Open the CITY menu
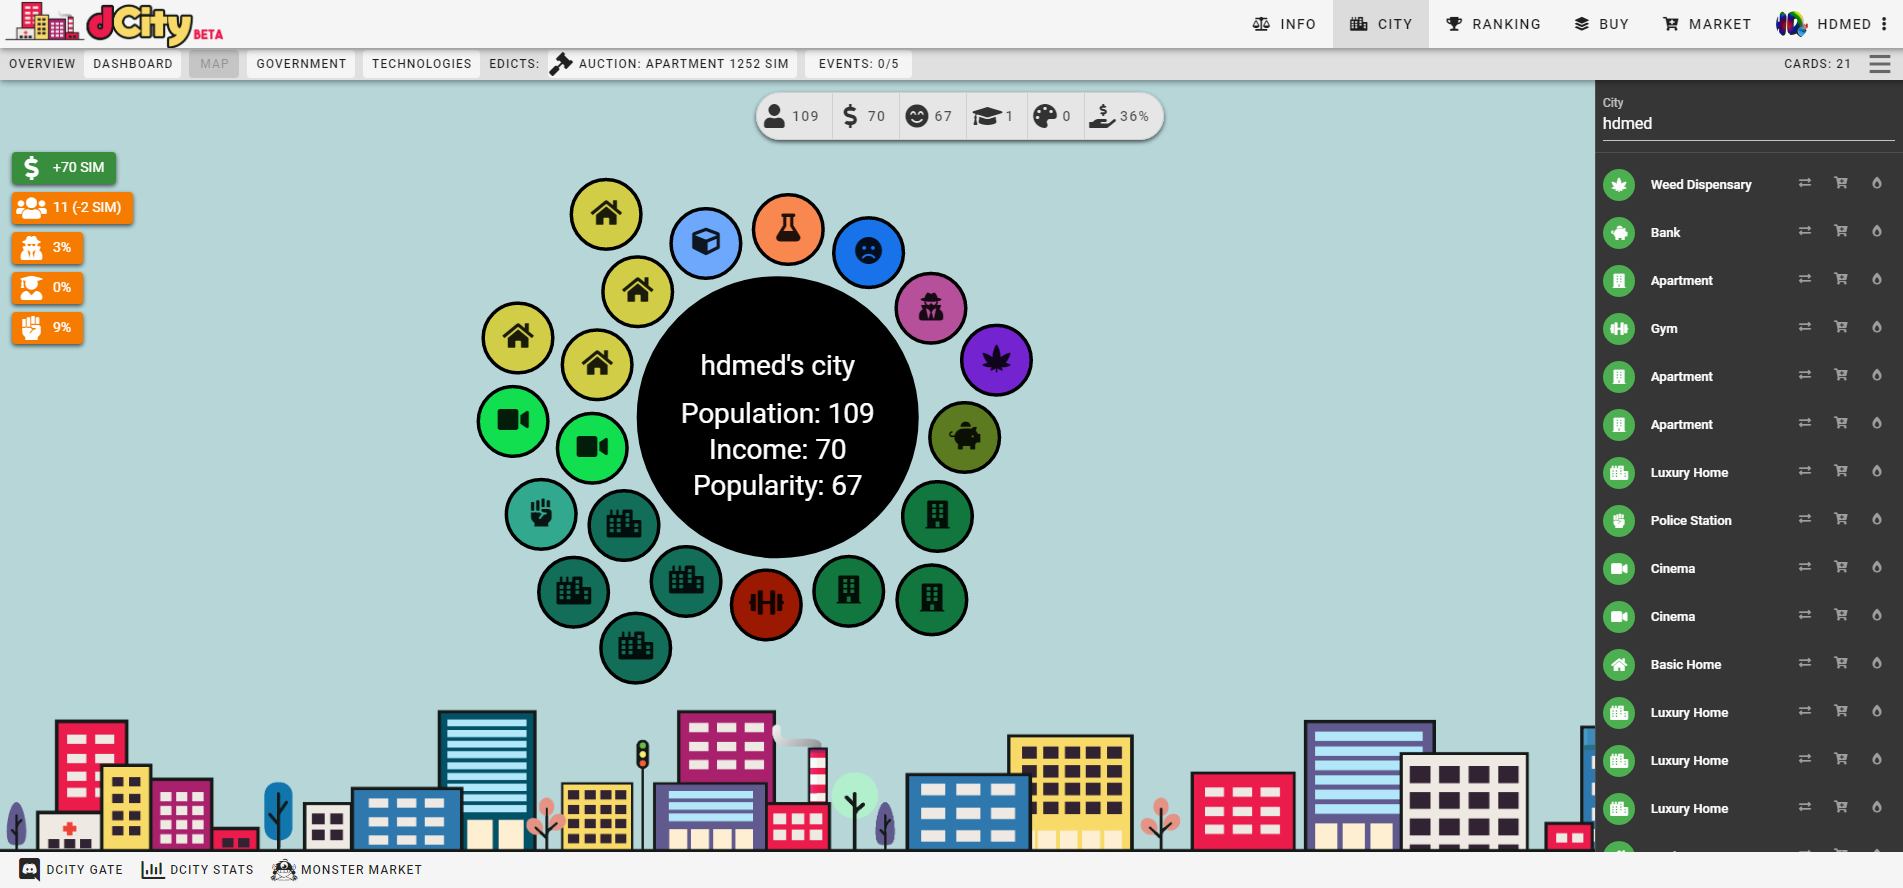This screenshot has width=1903, height=888. [x=1381, y=24]
